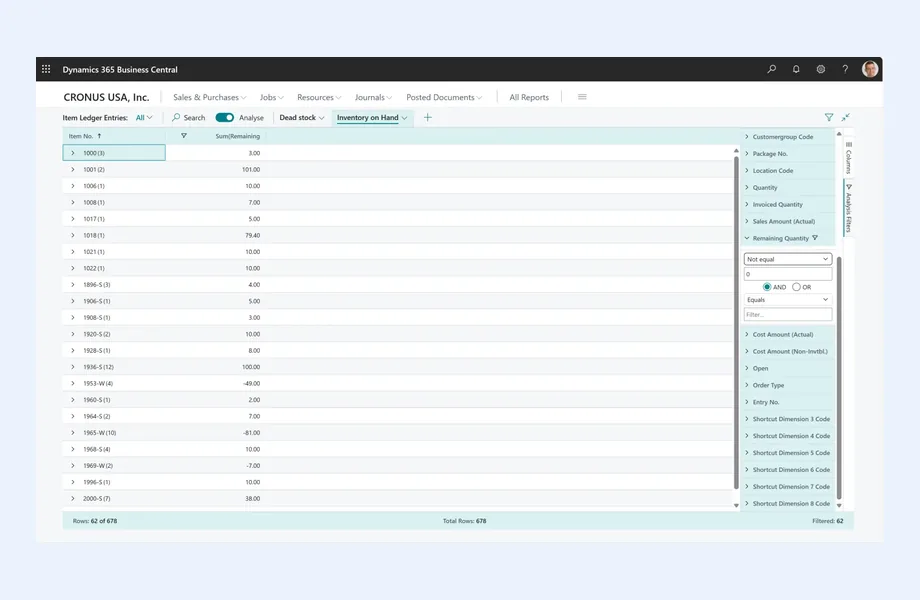920x600 pixels.
Task: Open the Analysis Filters side panel tab
Action: [848, 208]
